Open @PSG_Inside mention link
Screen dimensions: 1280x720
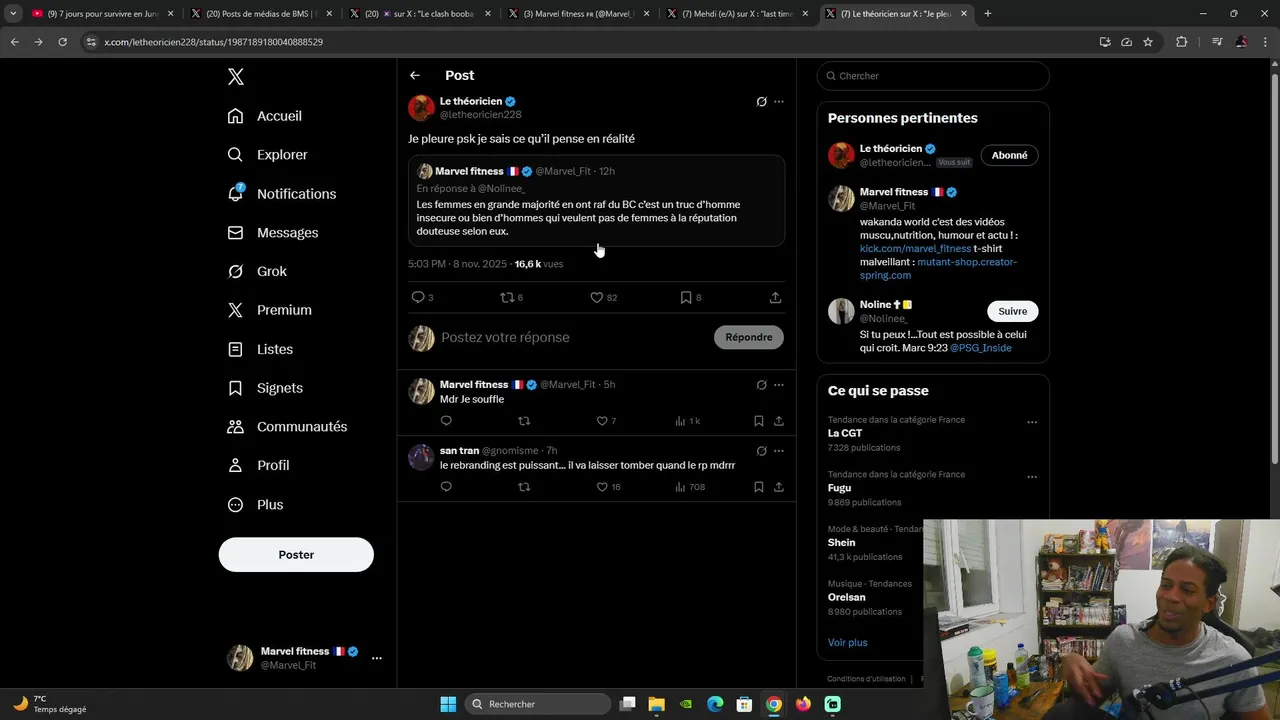coord(980,348)
